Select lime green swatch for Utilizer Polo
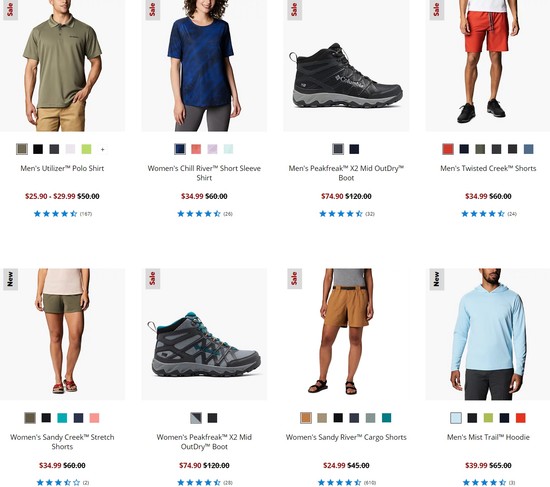Screen dimensions: 550x487 pyautogui.click(x=86, y=149)
